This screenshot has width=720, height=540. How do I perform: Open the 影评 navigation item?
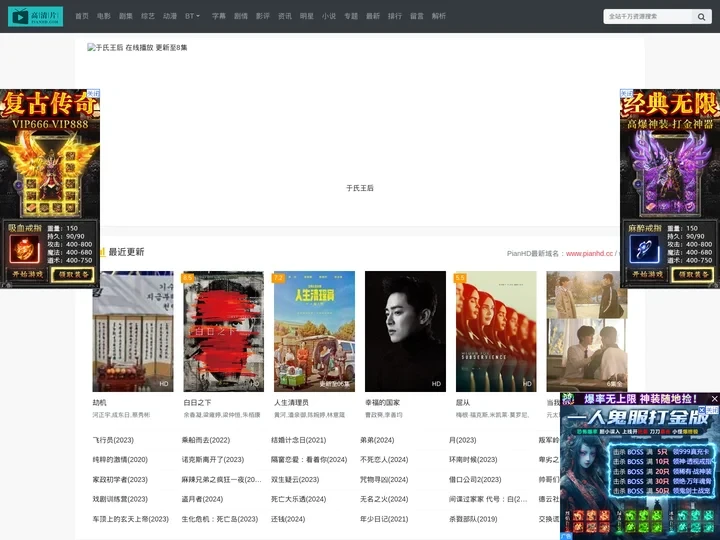[263, 16]
